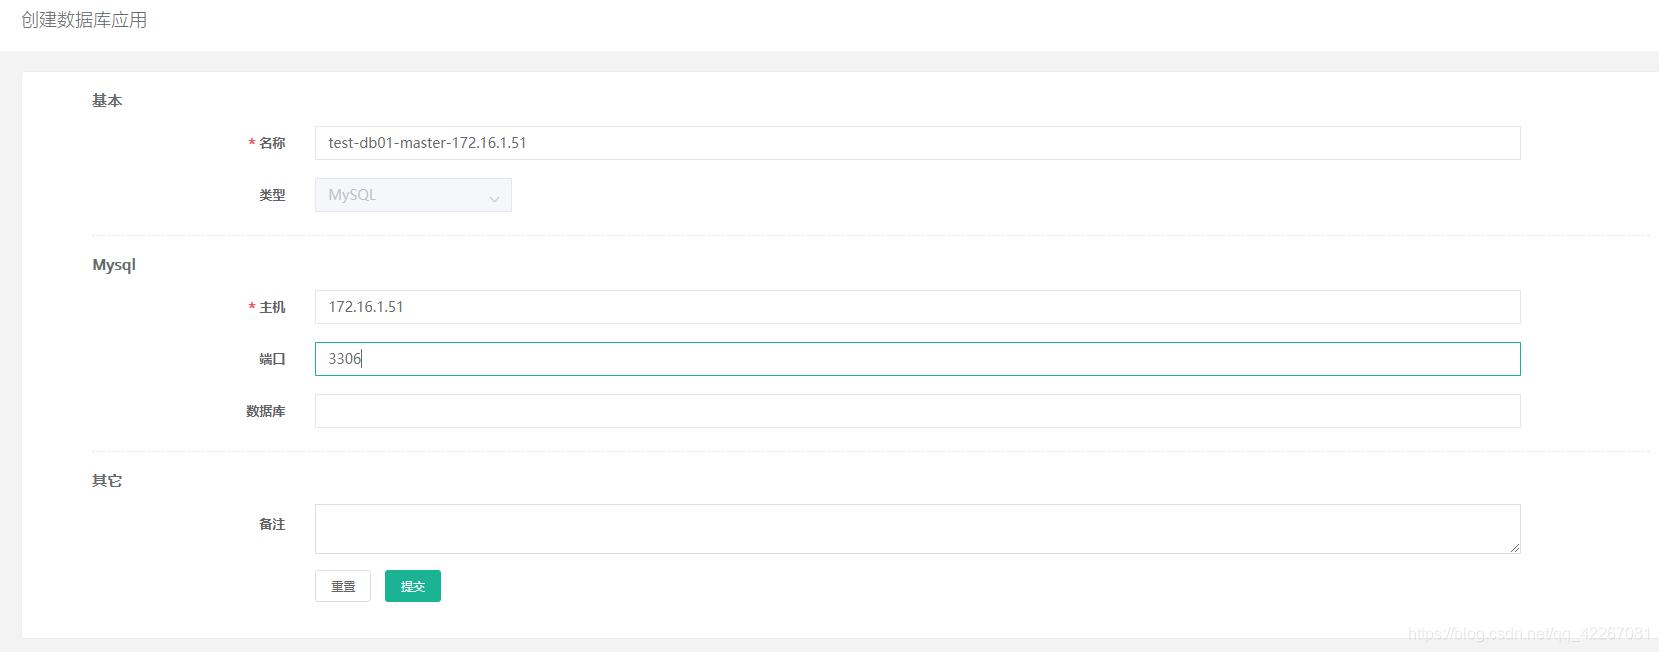Click the chevron arrow in type selector

494,198
